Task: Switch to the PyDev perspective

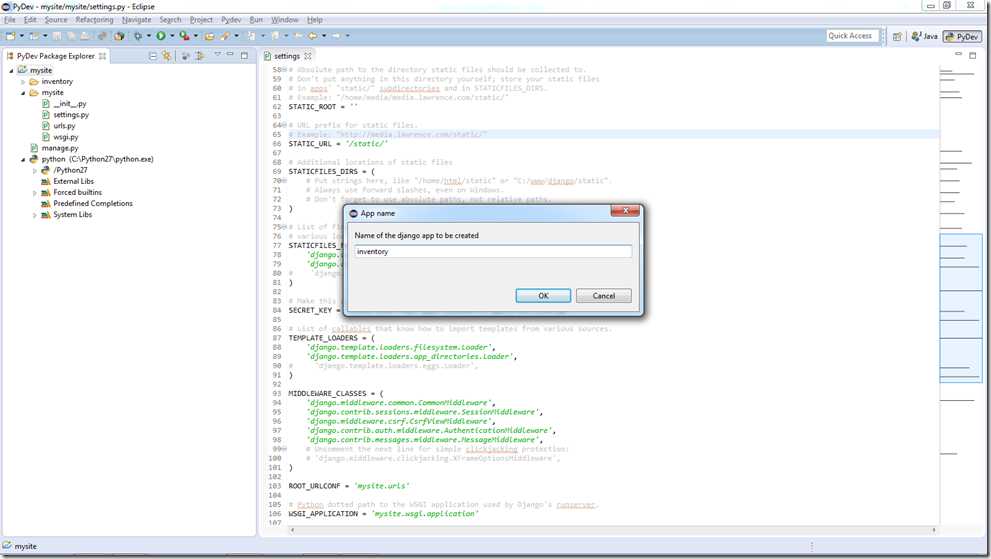Action: point(962,37)
